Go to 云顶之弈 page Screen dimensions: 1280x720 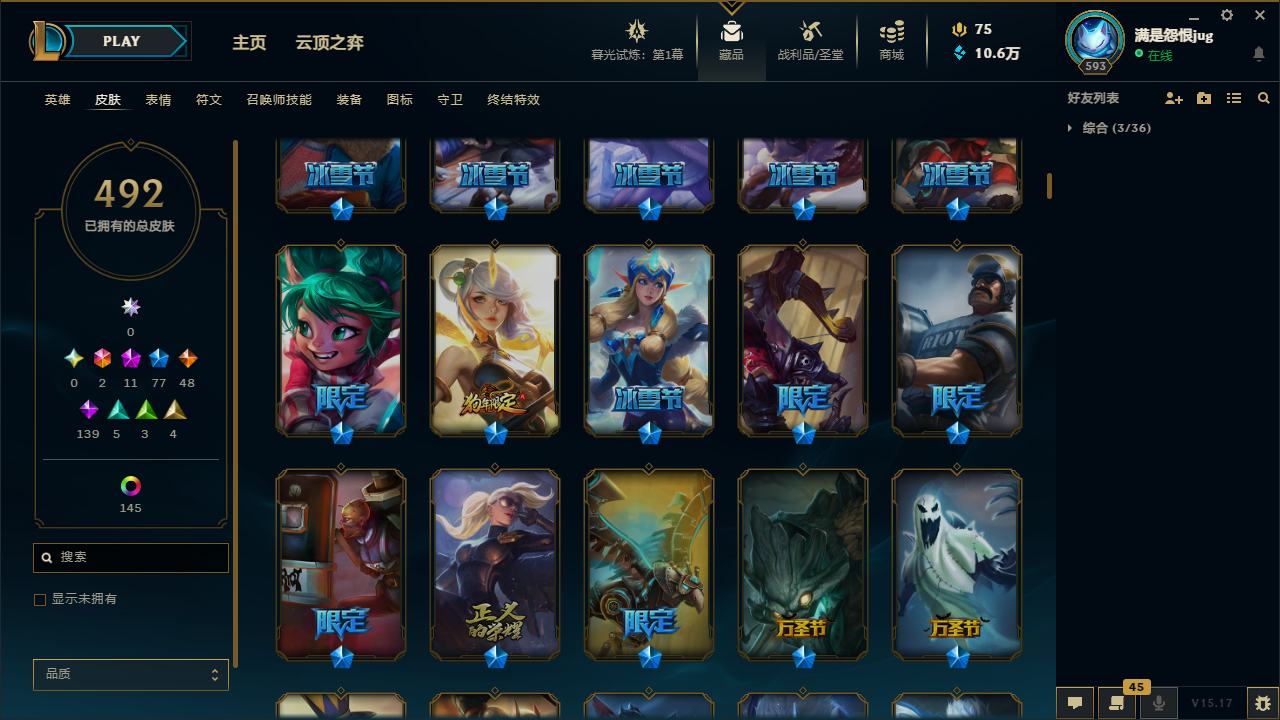point(329,42)
